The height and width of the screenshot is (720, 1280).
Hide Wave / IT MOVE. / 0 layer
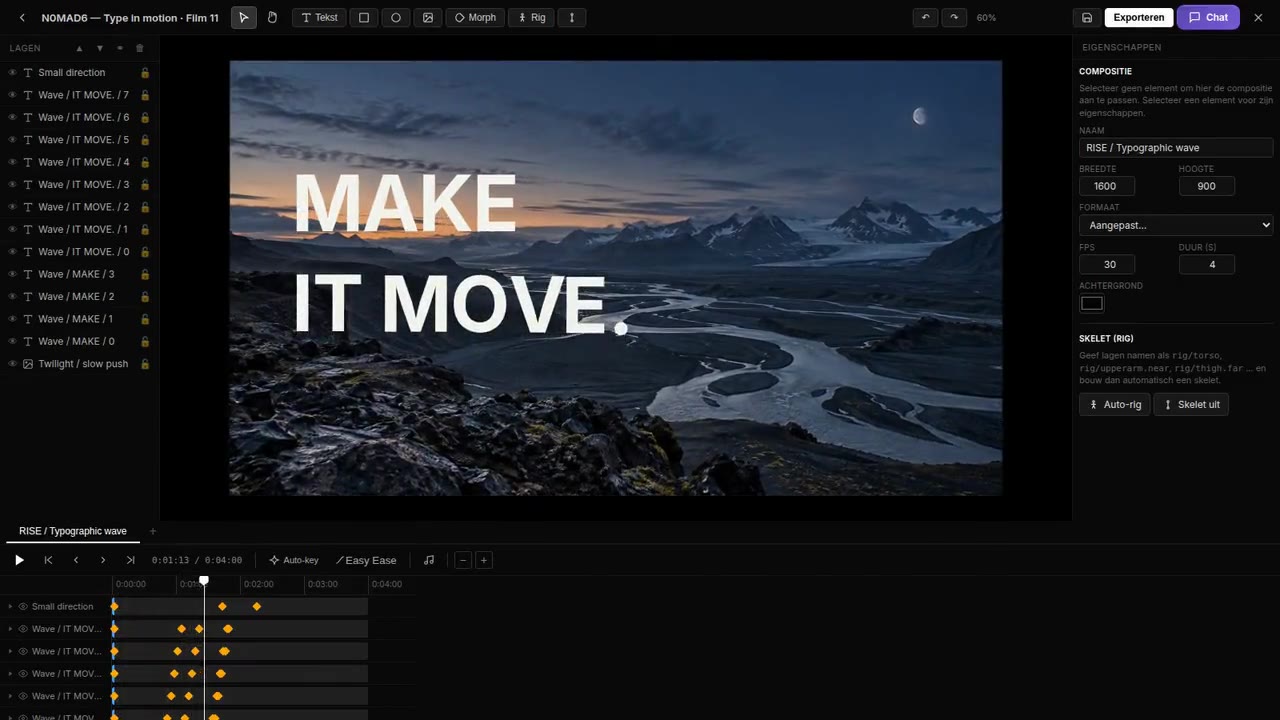12,252
